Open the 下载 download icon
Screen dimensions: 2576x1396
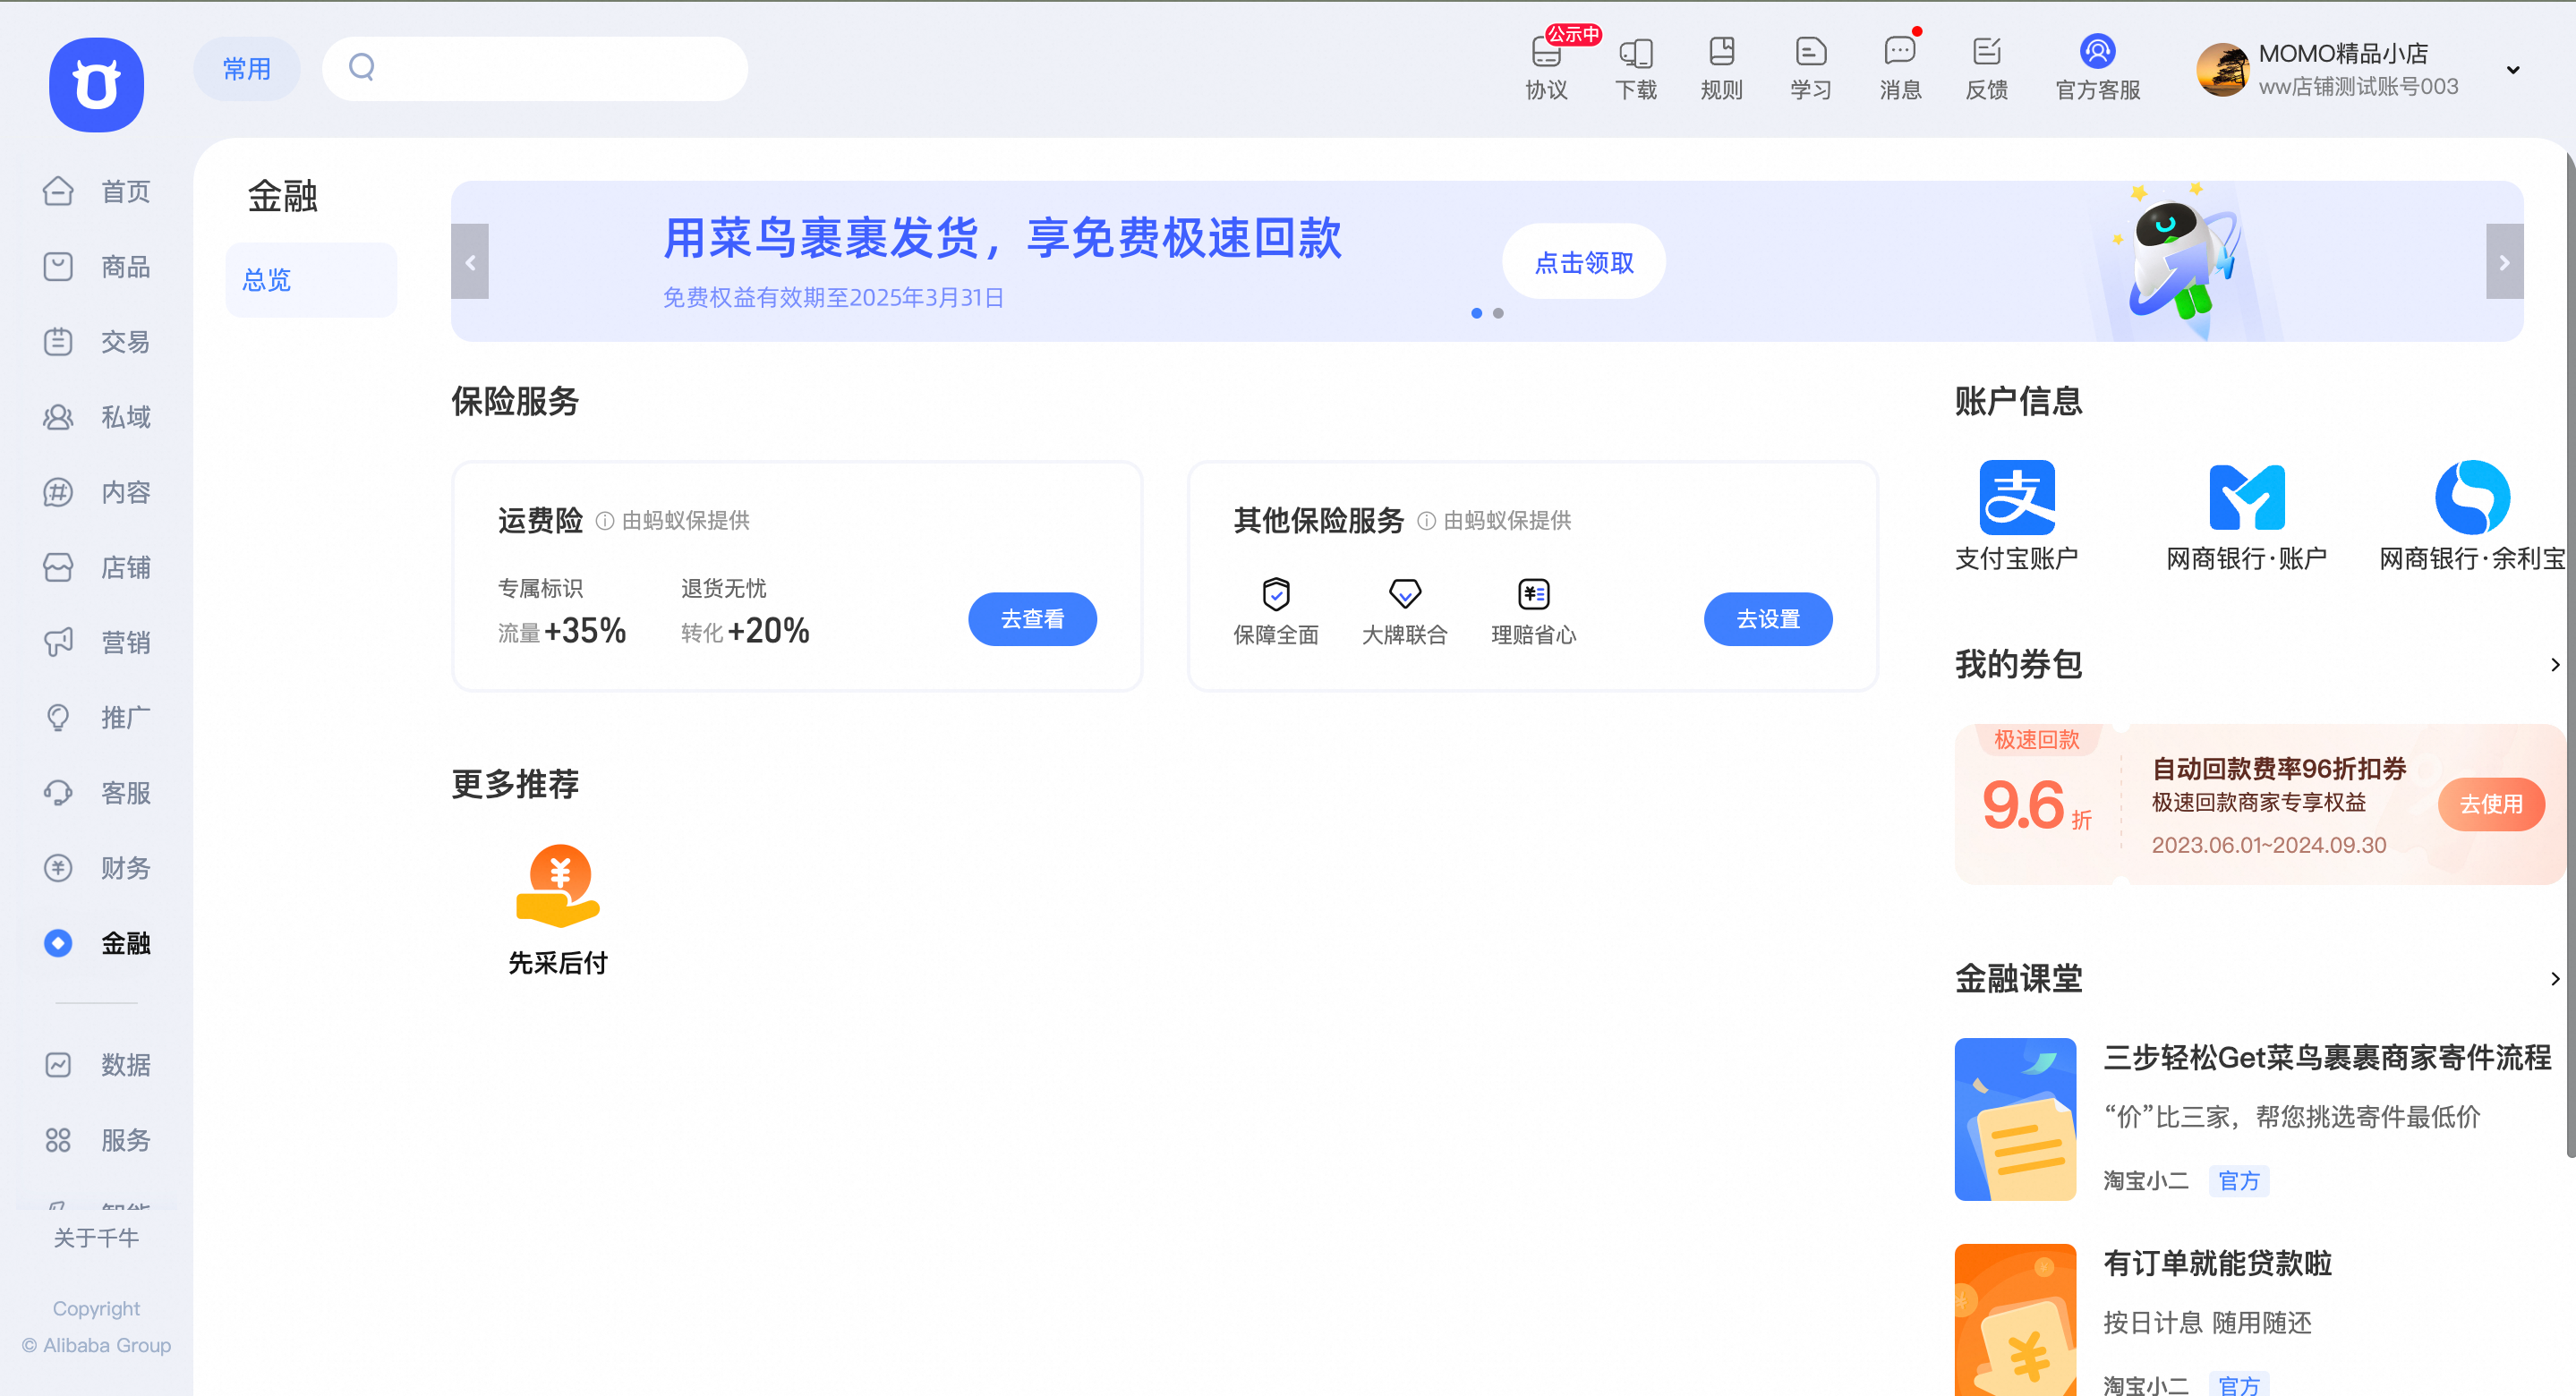(1636, 68)
